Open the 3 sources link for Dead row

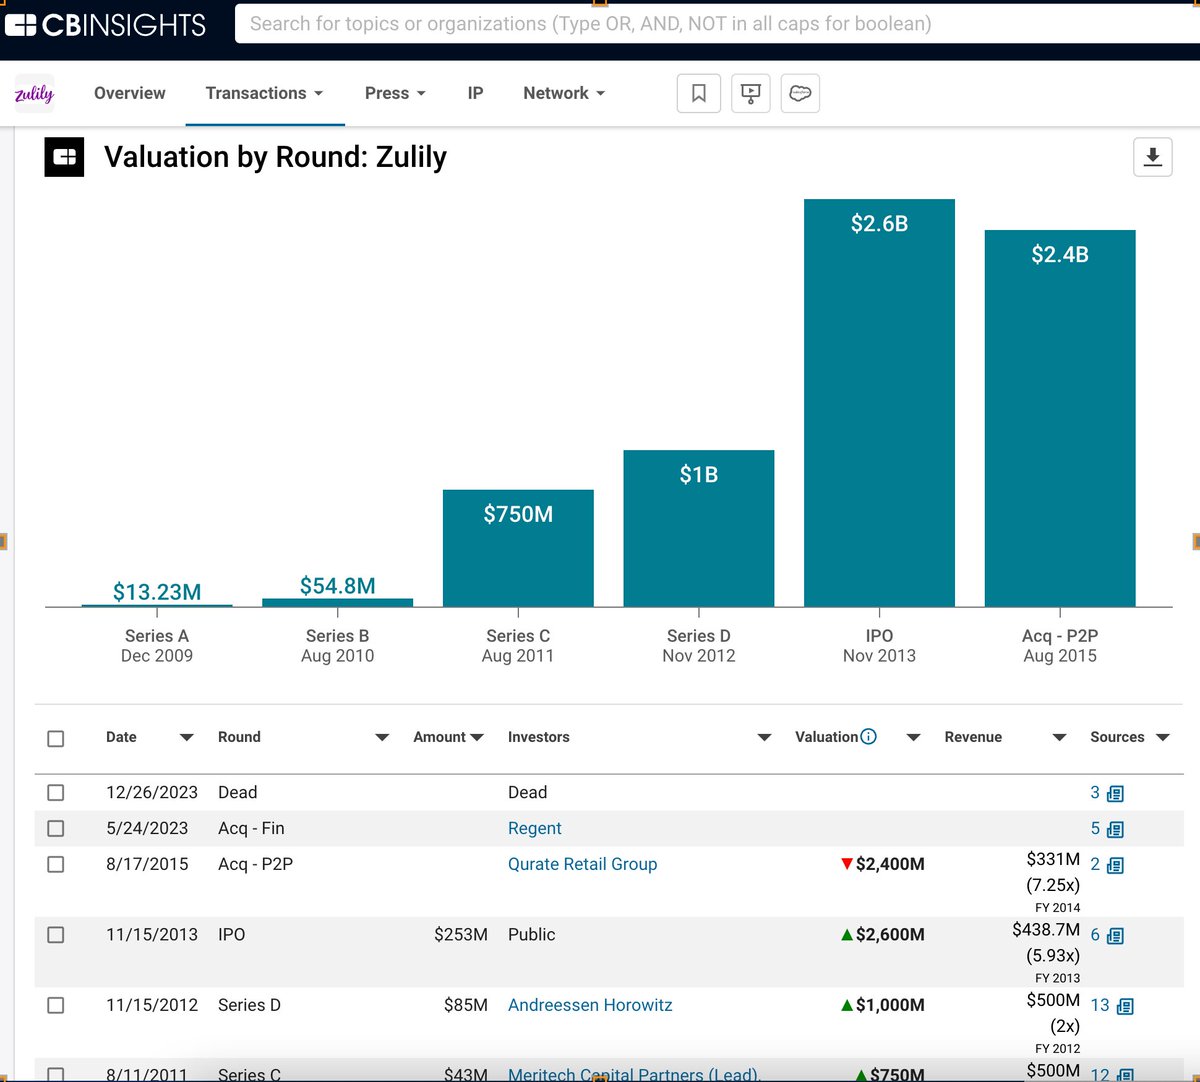[1095, 792]
